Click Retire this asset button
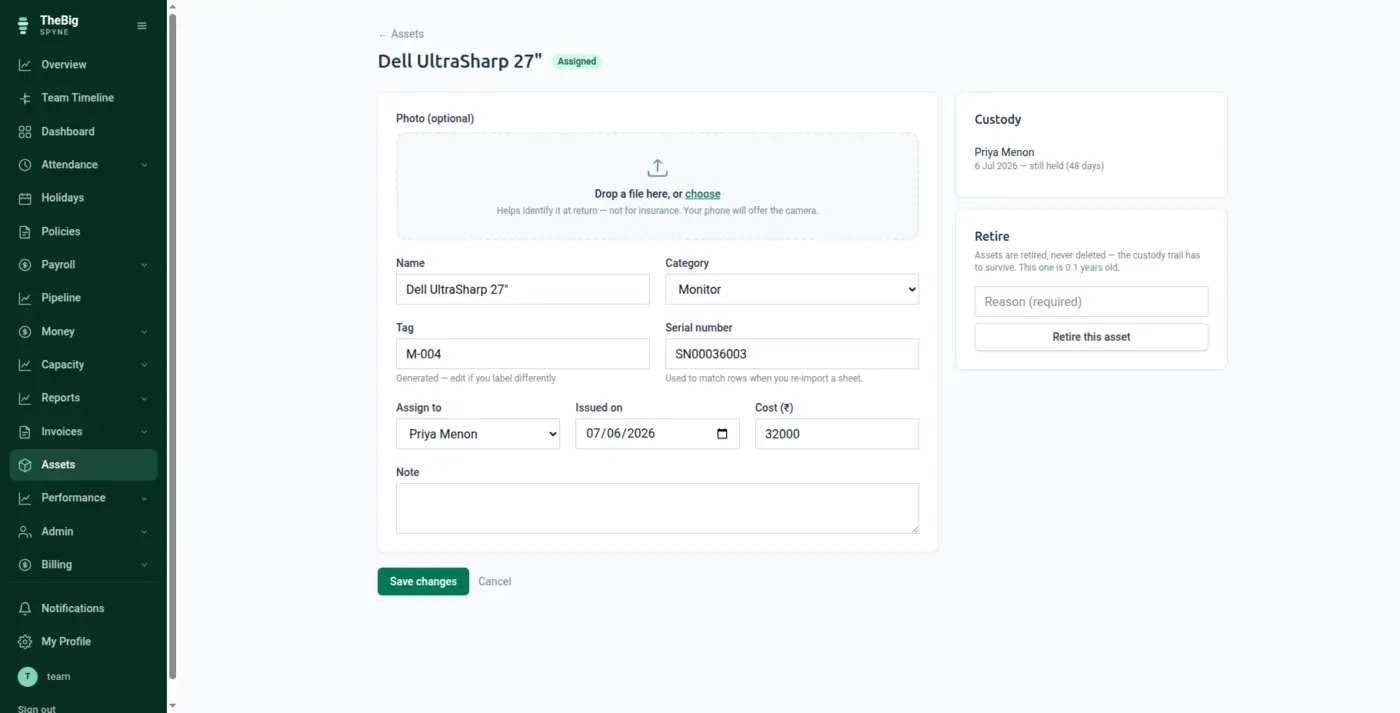 (1091, 337)
